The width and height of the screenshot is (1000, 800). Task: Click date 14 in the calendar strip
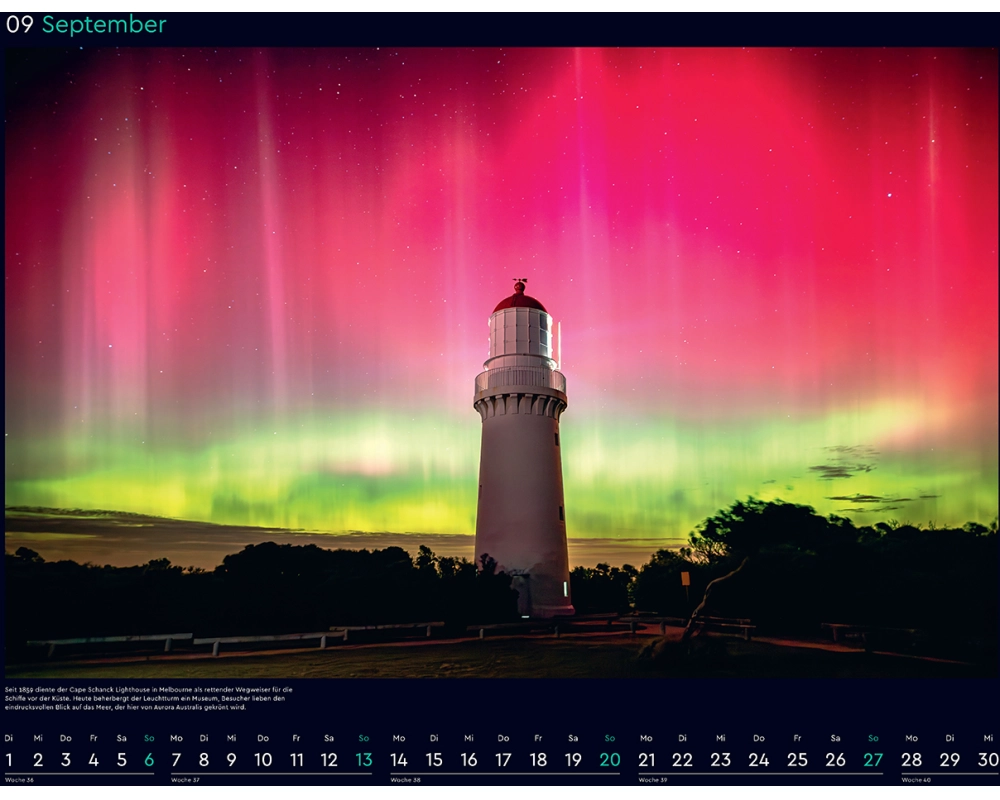399,760
